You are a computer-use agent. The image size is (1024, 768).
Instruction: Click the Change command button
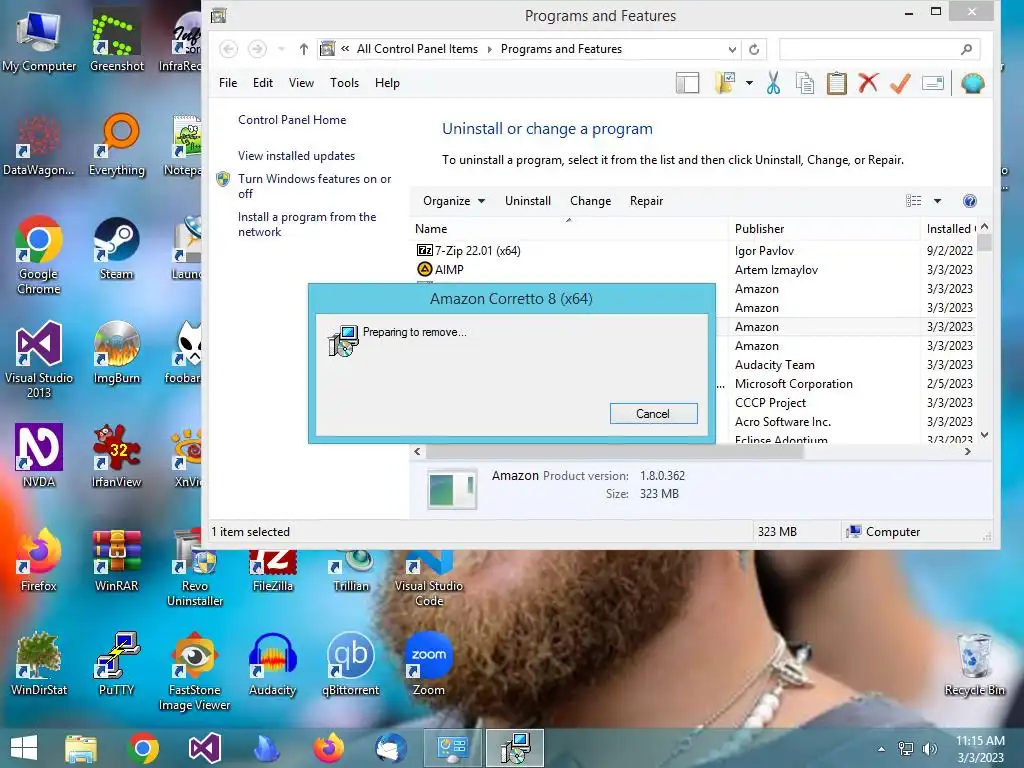click(x=590, y=201)
